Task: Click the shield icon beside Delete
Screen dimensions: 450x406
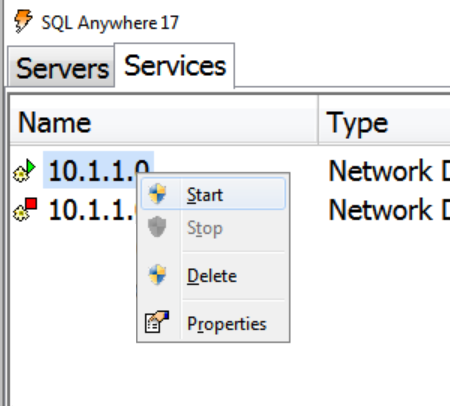Action: point(157,275)
